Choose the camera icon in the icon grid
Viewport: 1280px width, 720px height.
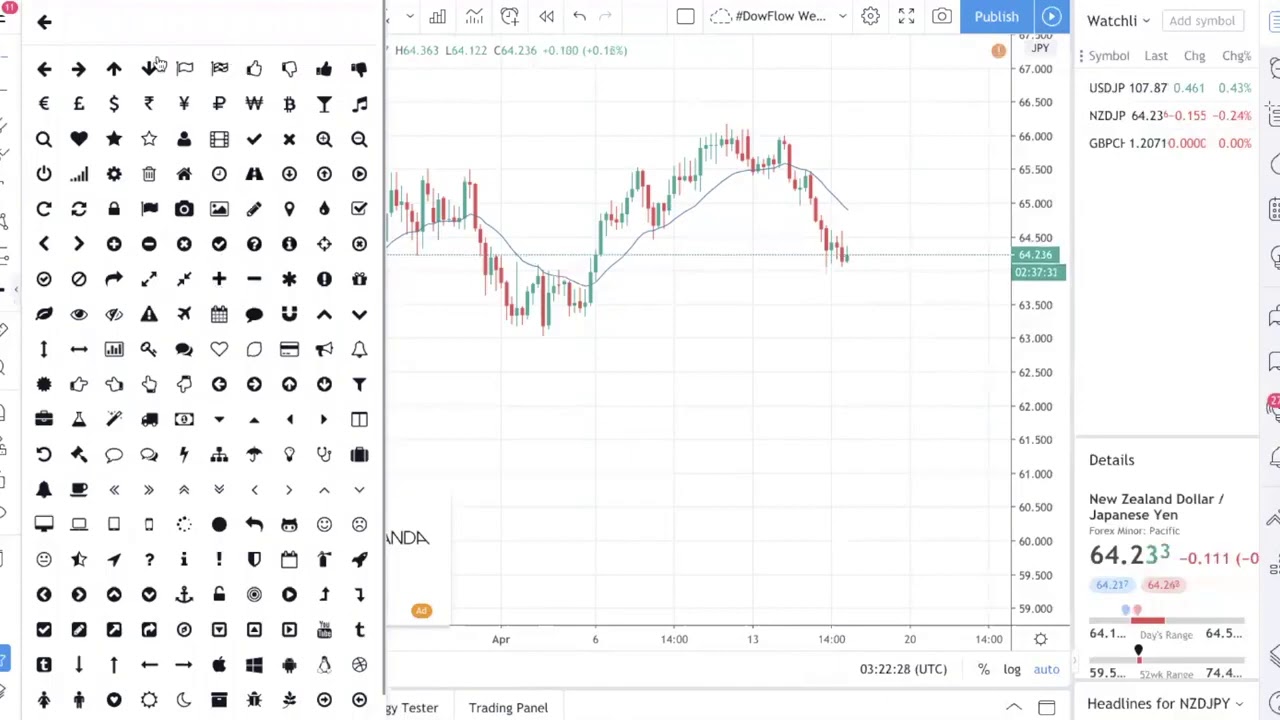pyautogui.click(x=184, y=209)
